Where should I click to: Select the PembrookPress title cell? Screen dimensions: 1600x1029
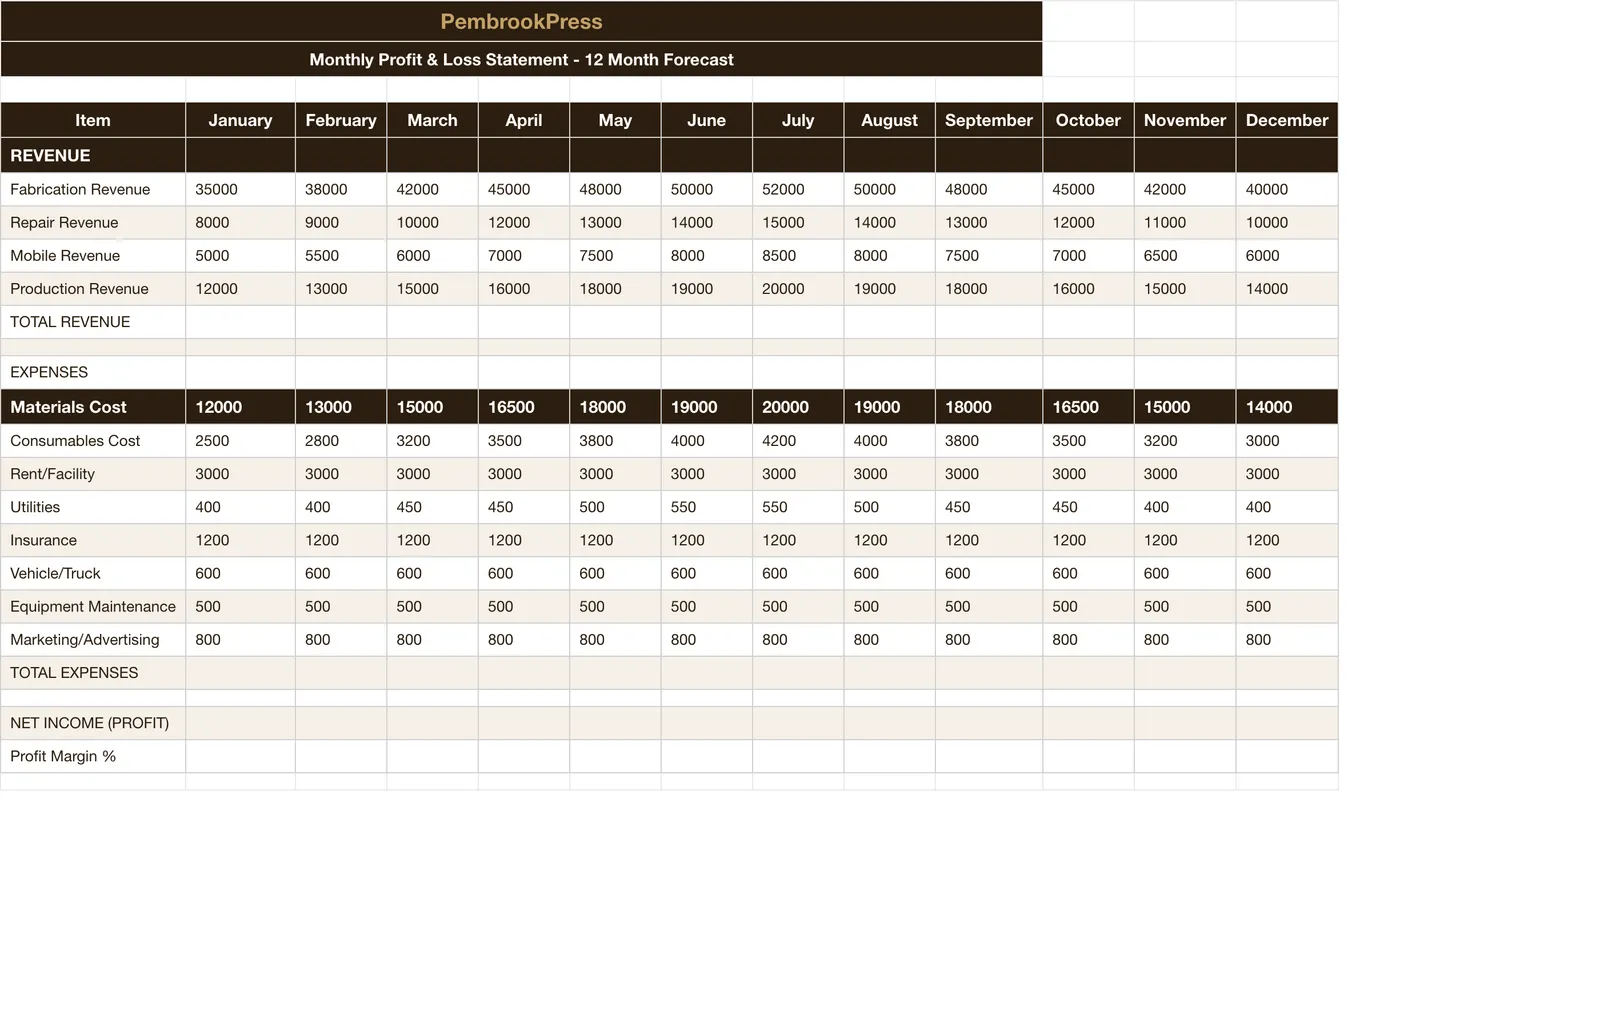click(x=521, y=21)
